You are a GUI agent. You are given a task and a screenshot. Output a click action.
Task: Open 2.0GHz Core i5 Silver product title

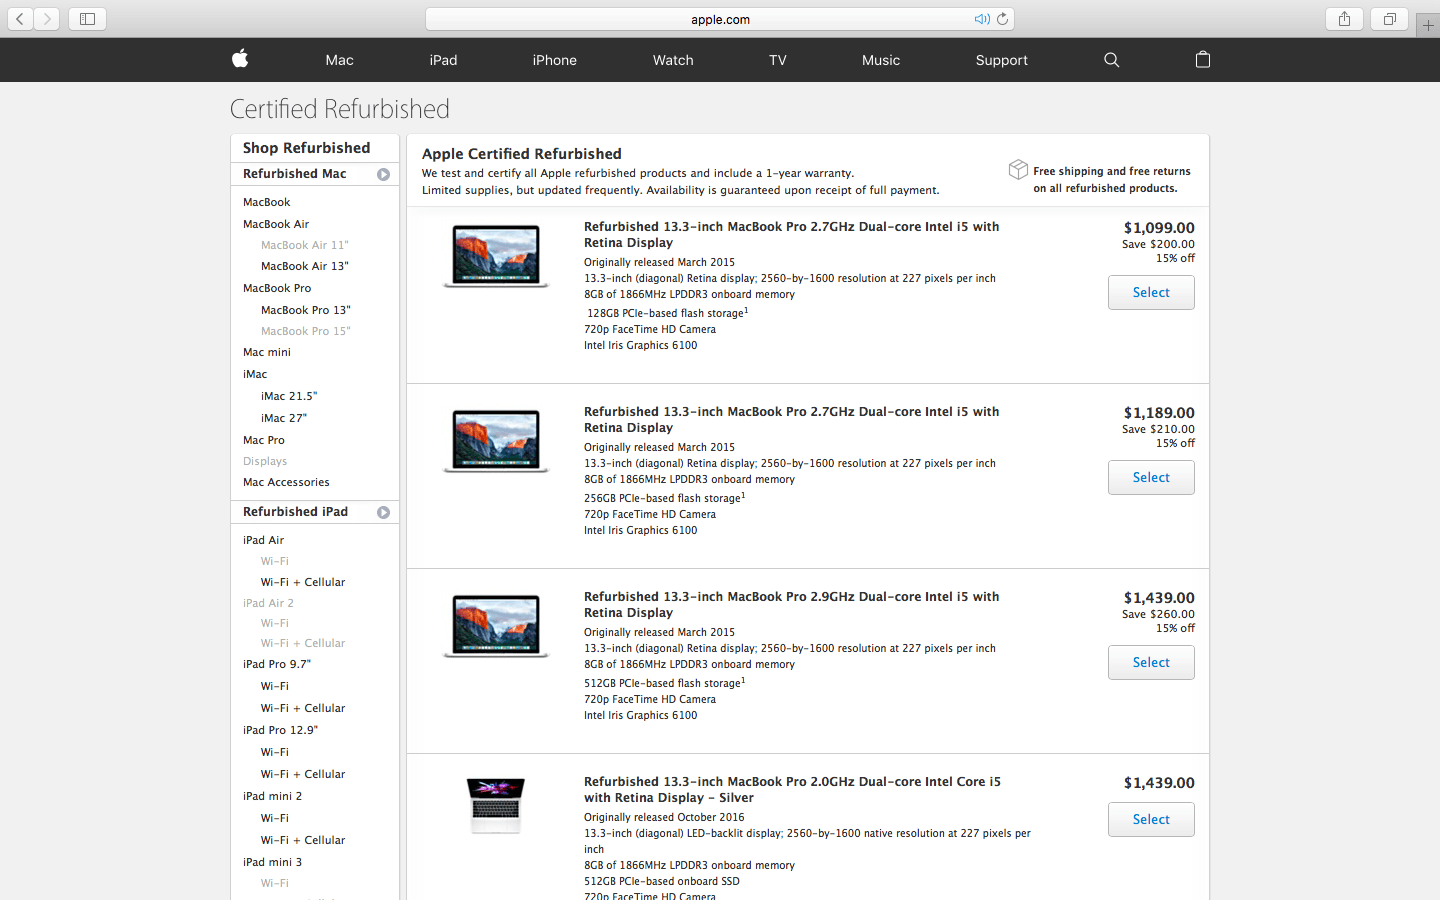click(792, 790)
